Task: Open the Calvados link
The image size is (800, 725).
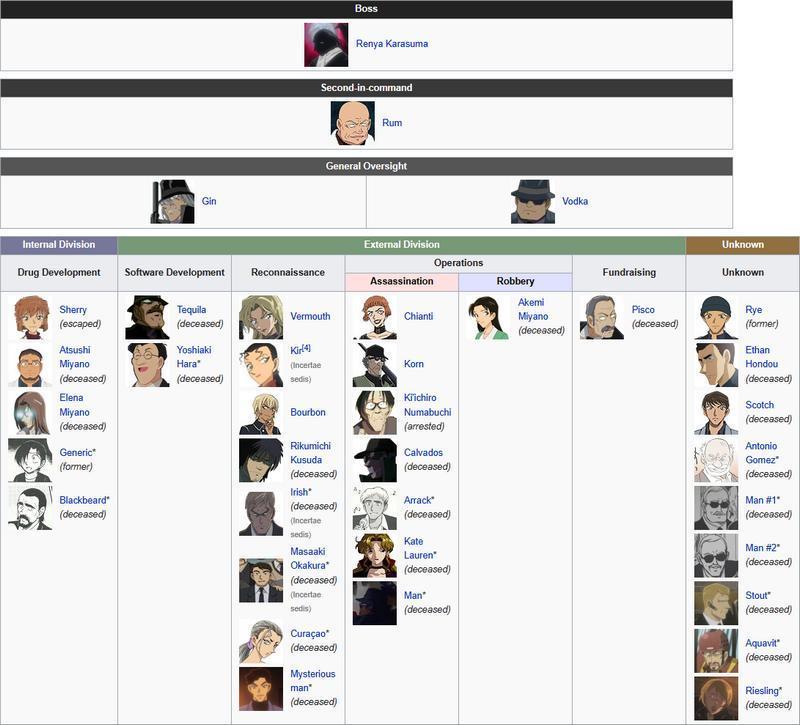Action: [x=423, y=453]
